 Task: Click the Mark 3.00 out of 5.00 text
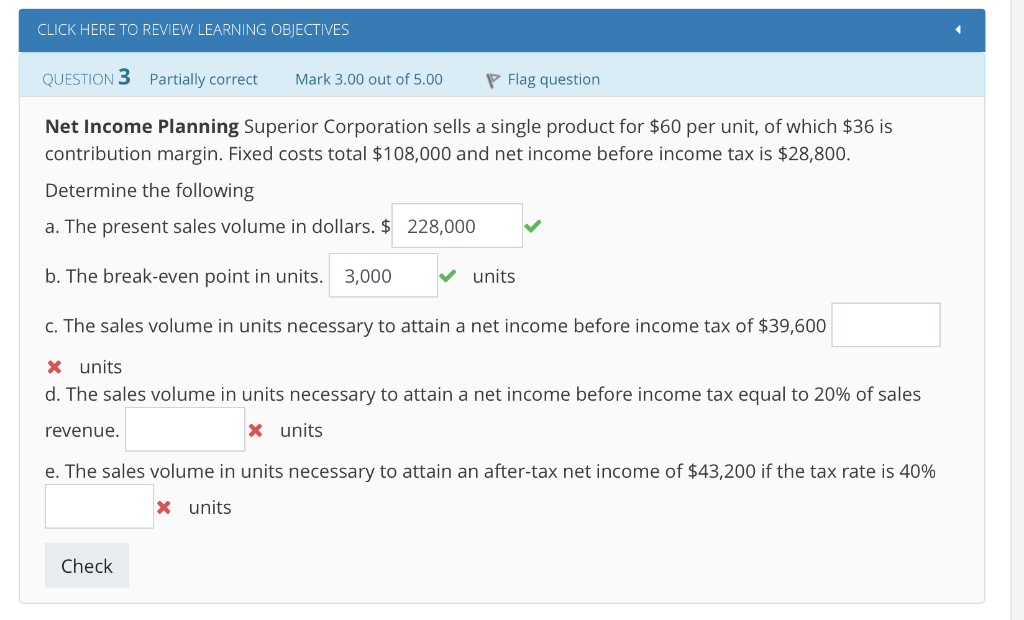368,79
